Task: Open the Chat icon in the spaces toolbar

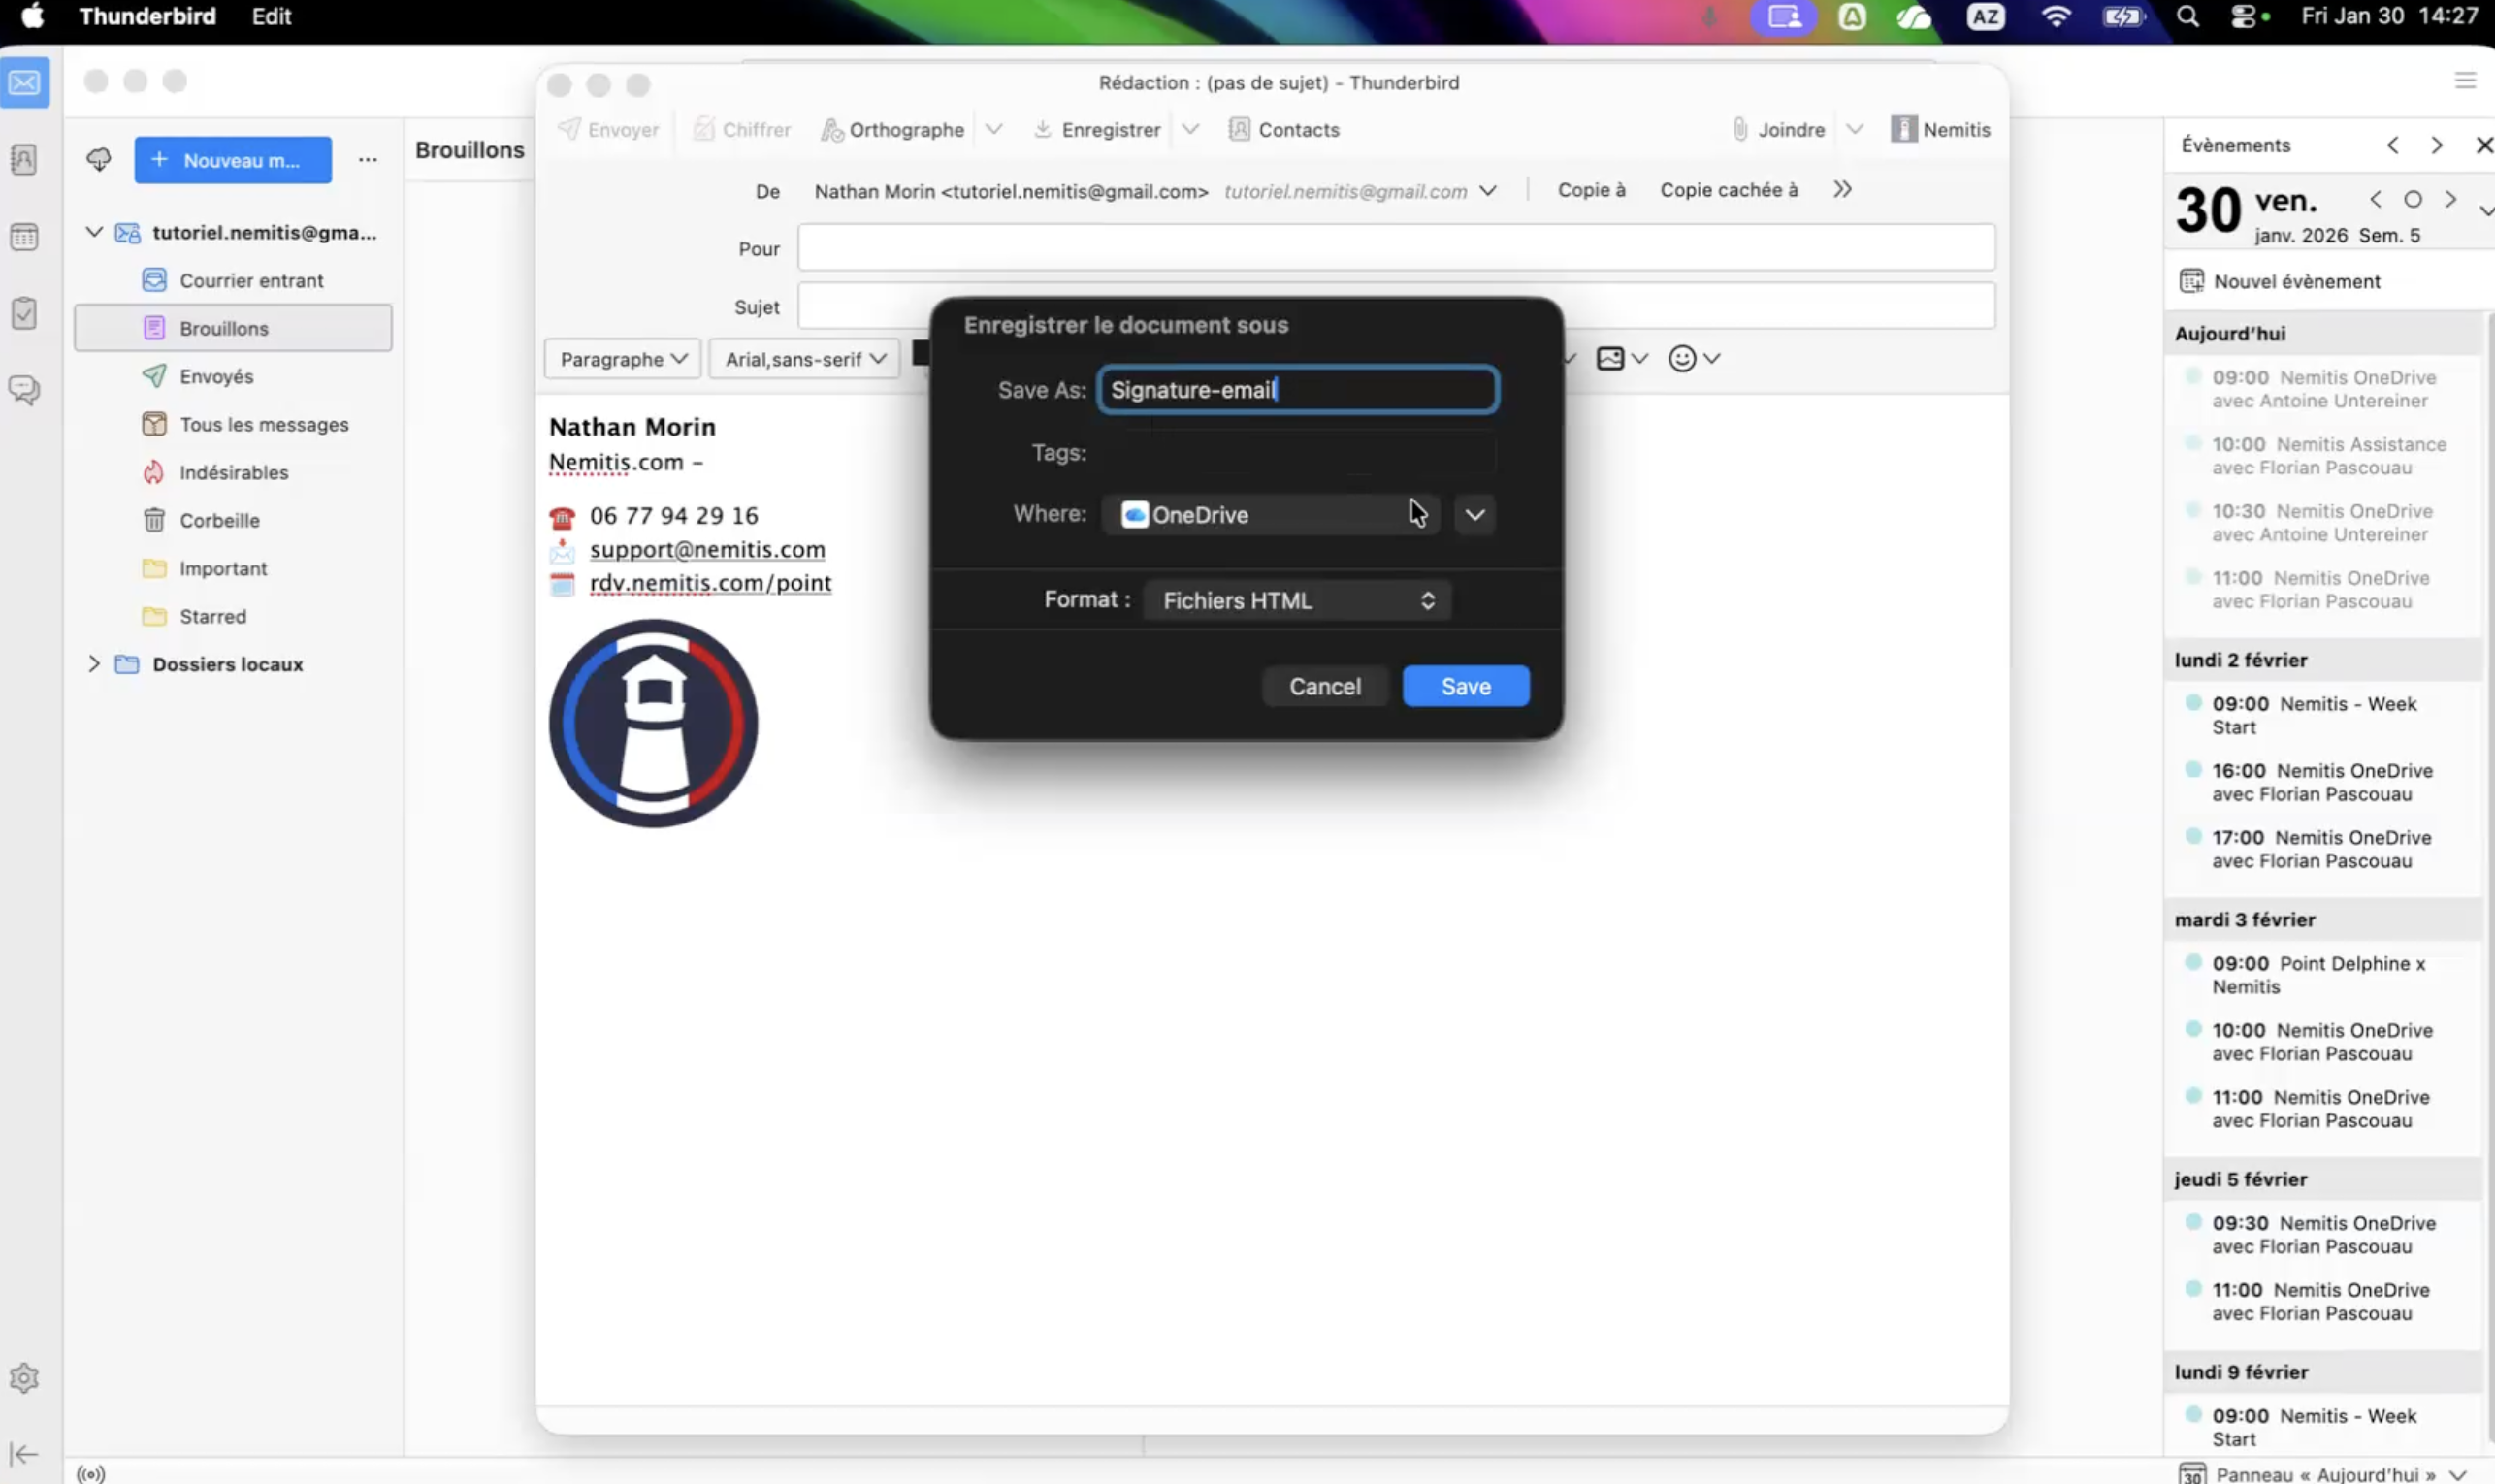Action: click(x=24, y=390)
